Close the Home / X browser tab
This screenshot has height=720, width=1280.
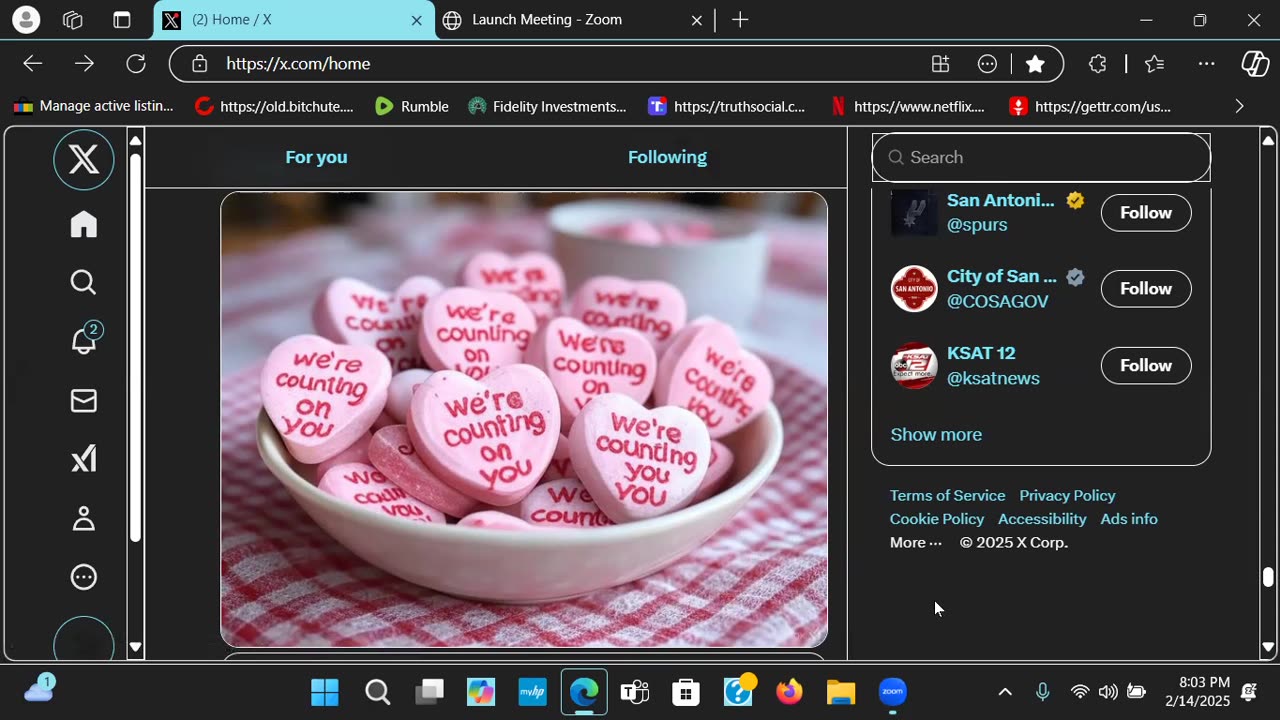pyautogui.click(x=417, y=20)
